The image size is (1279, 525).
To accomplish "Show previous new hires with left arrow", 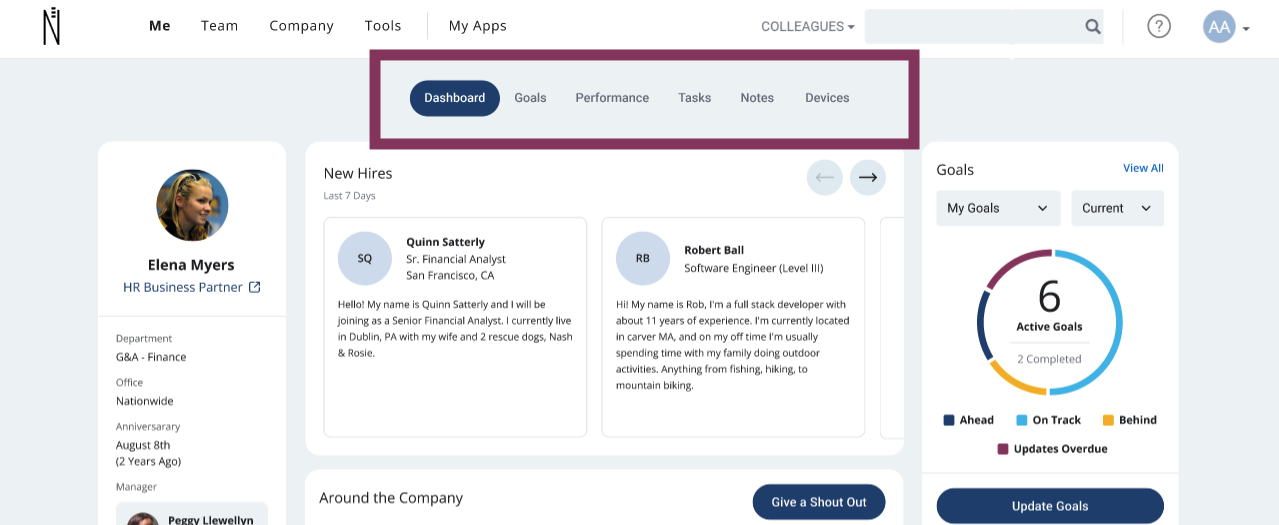I will click(x=825, y=177).
